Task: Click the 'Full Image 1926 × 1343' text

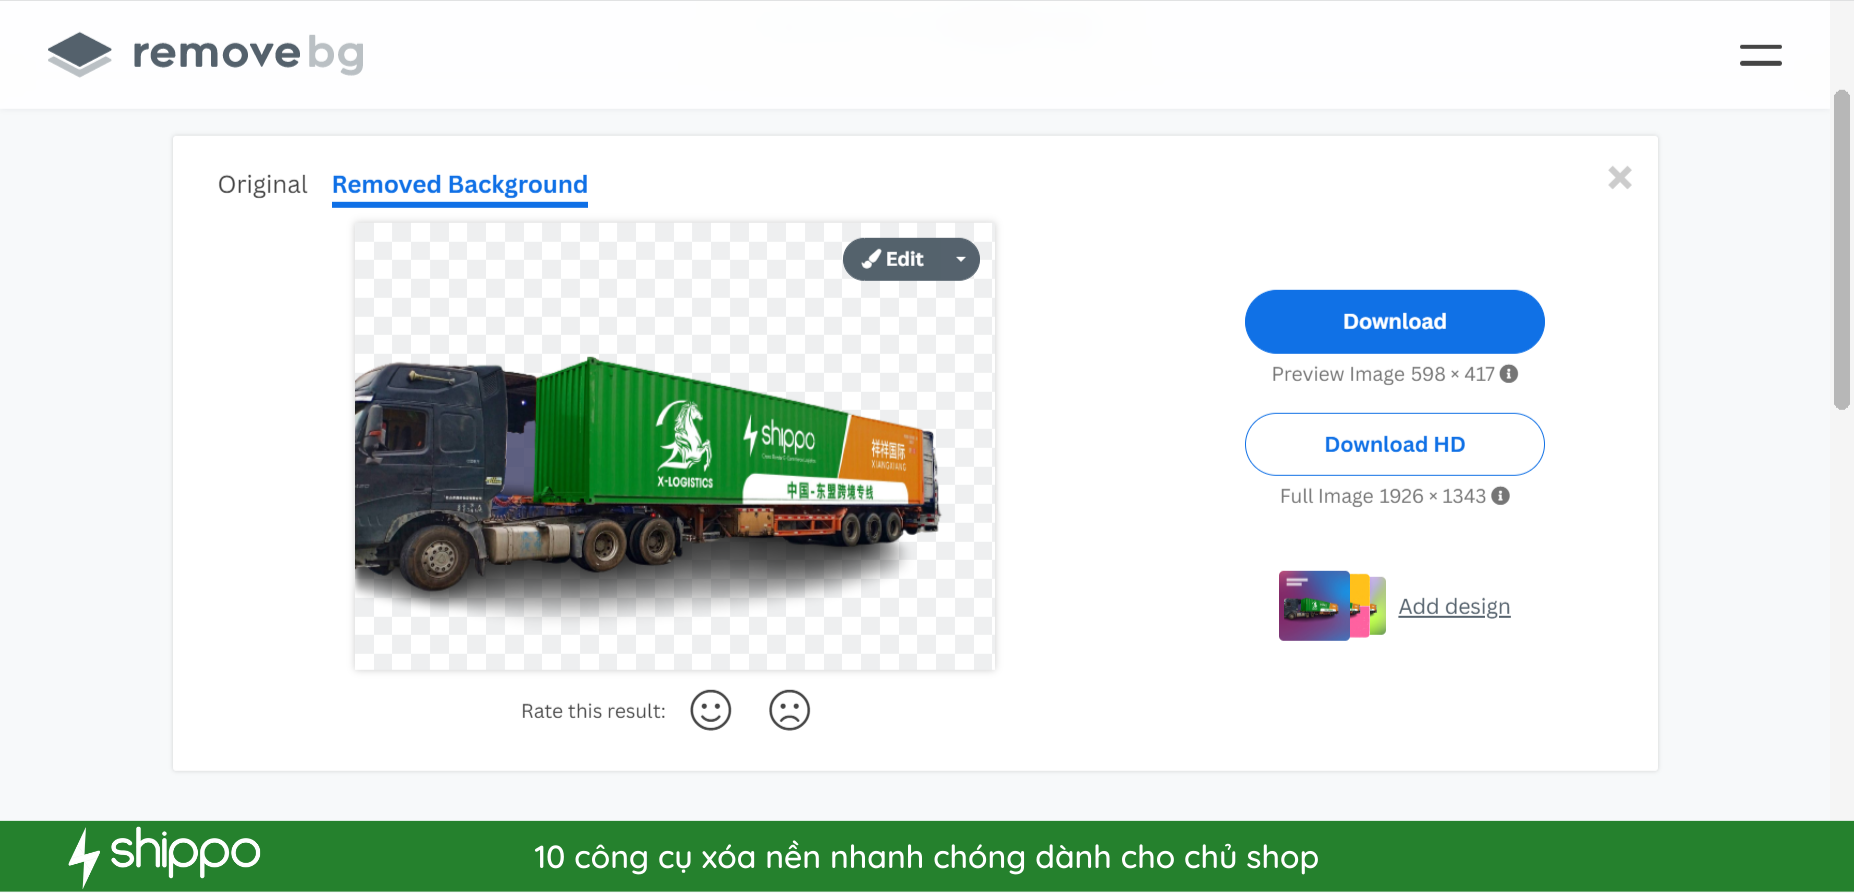Action: pos(1383,496)
